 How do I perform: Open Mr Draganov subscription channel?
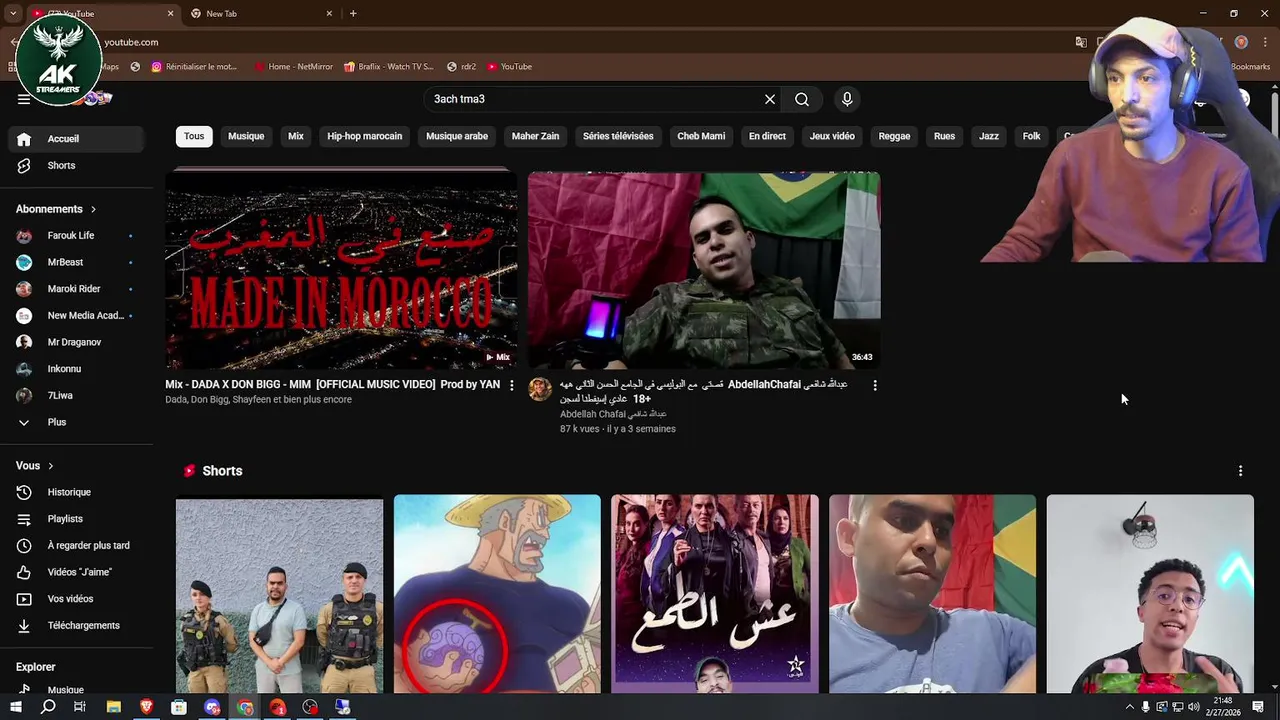(x=76, y=342)
